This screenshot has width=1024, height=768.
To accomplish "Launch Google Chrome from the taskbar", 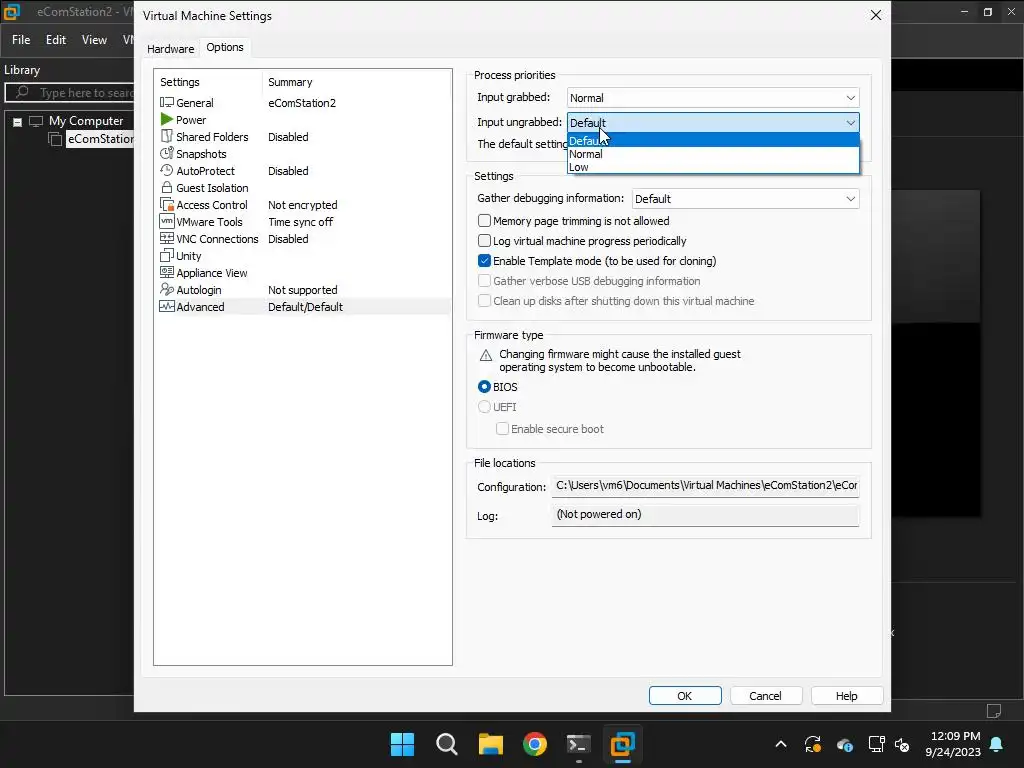I will 535,744.
